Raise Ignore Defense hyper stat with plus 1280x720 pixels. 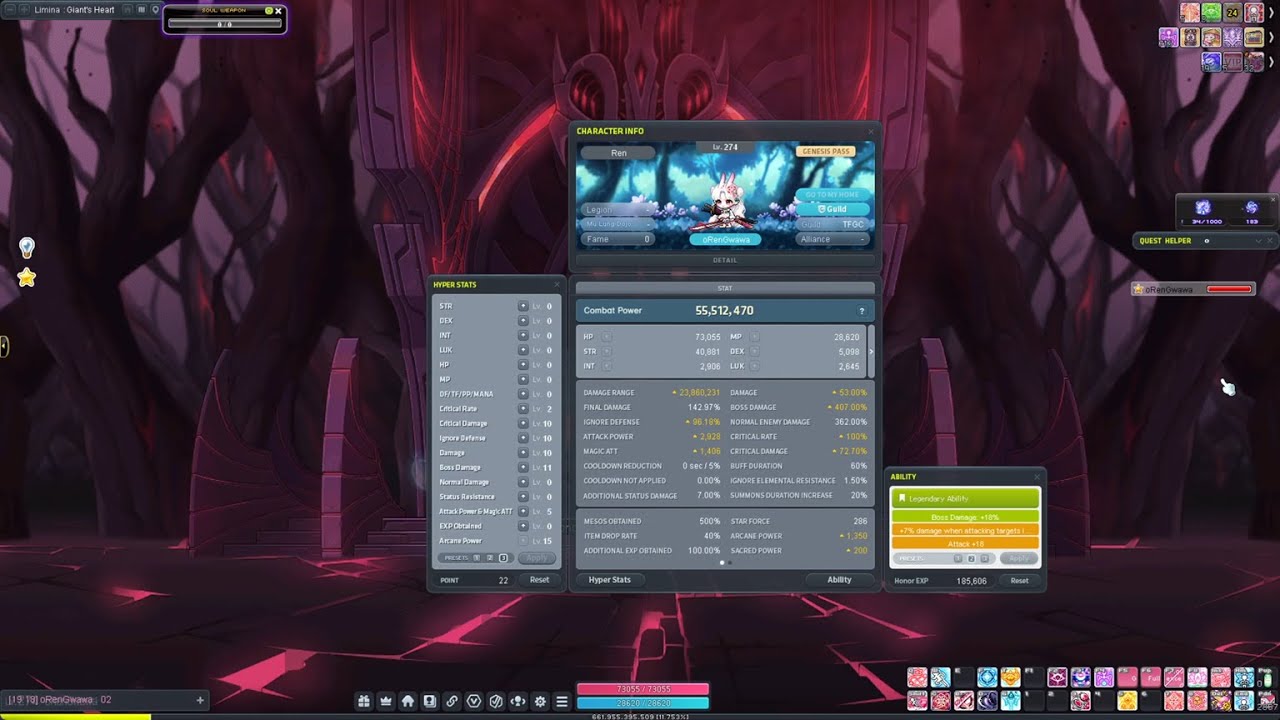tap(523, 438)
